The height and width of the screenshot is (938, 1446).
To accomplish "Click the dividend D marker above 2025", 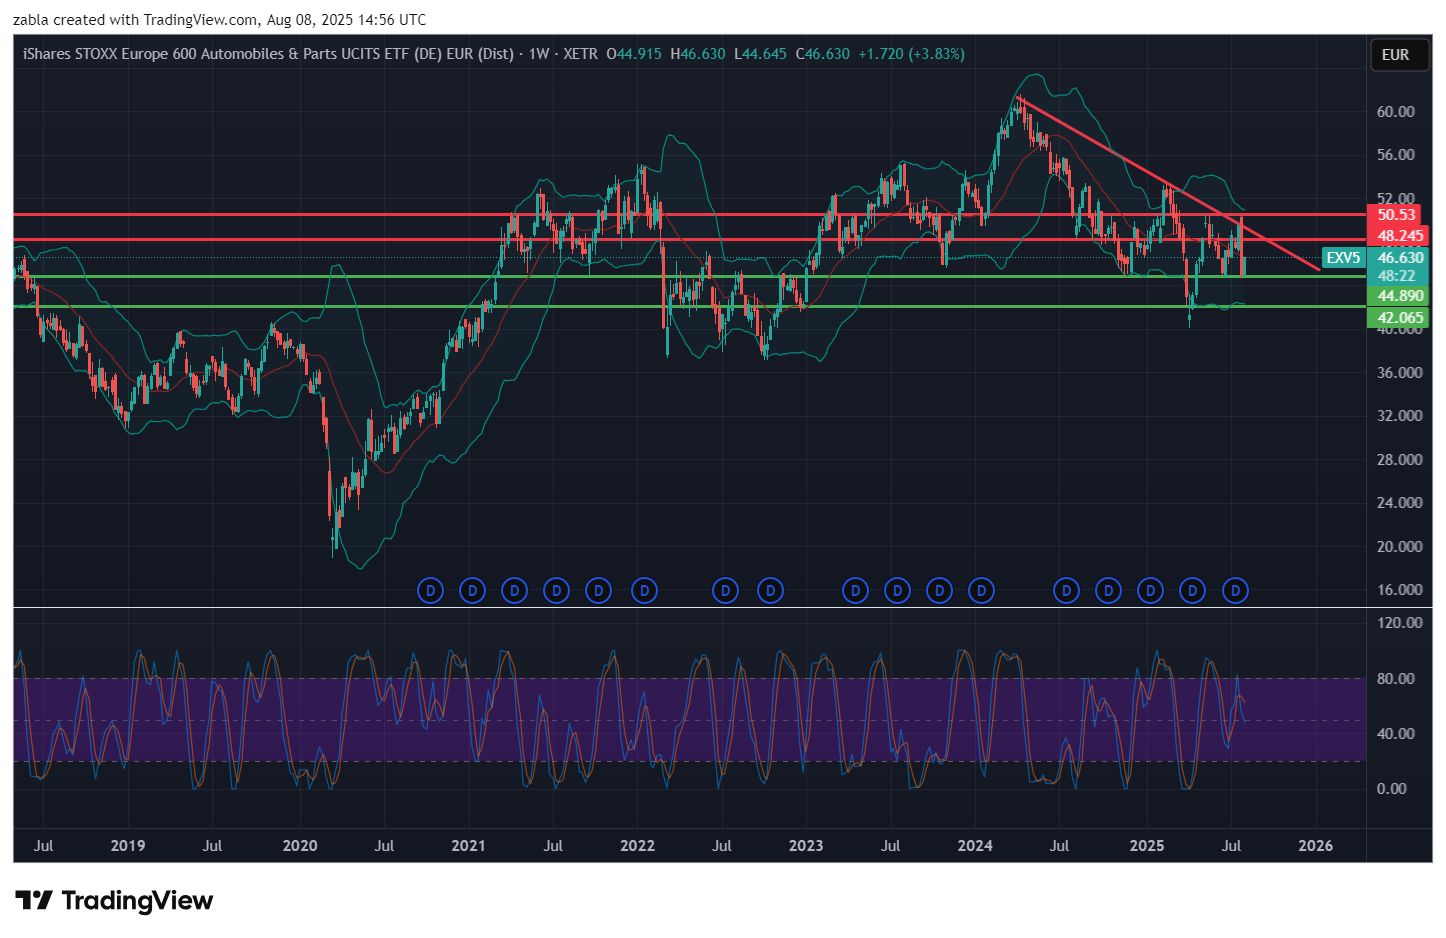I will tap(1150, 591).
